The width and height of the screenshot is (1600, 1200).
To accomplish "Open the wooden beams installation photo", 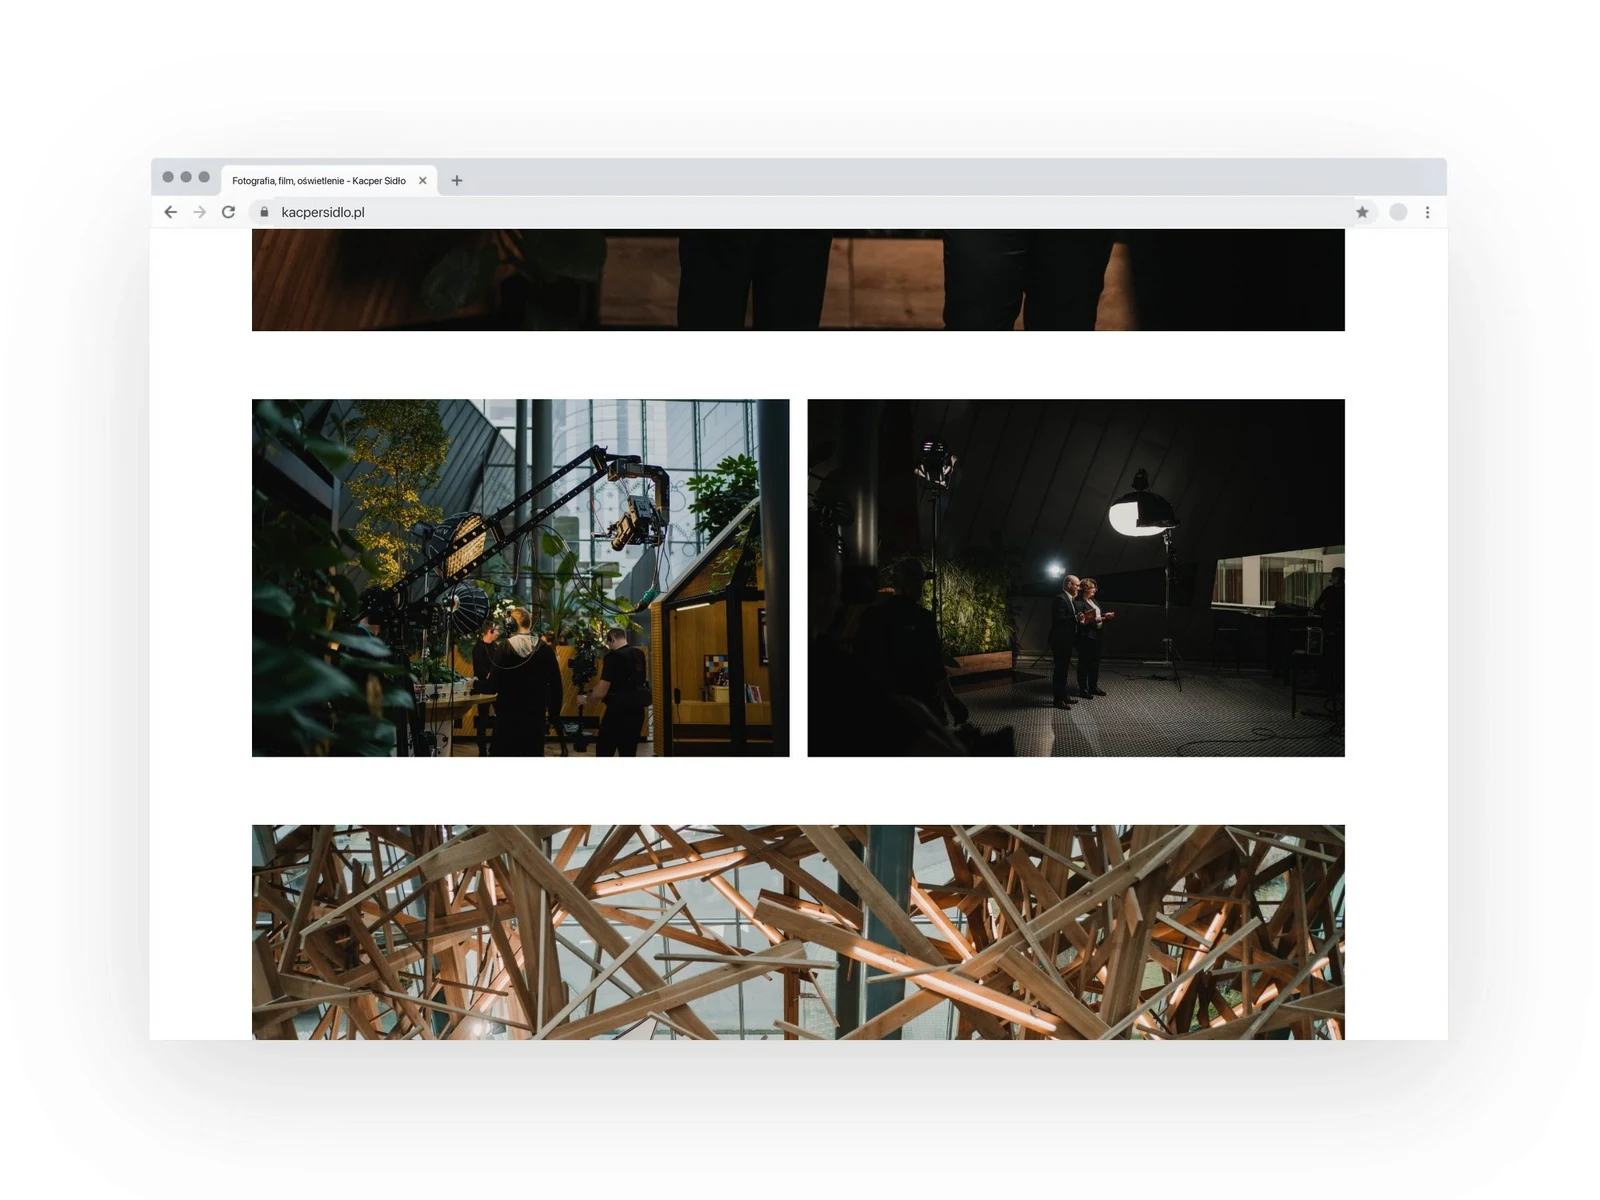I will (798, 932).
